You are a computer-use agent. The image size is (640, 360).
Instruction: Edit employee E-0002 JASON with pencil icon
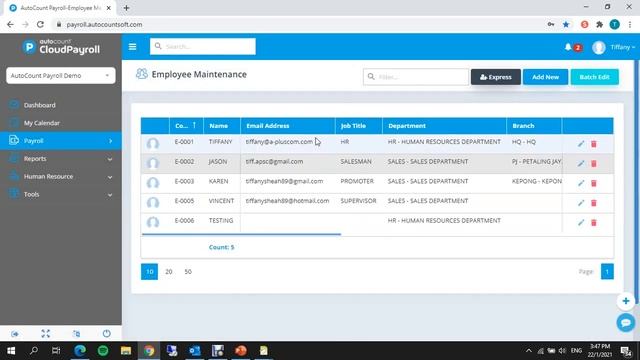point(581,163)
